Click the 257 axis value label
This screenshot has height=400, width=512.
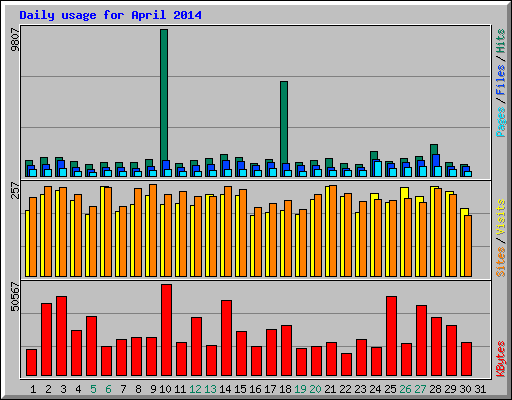pos(15,190)
